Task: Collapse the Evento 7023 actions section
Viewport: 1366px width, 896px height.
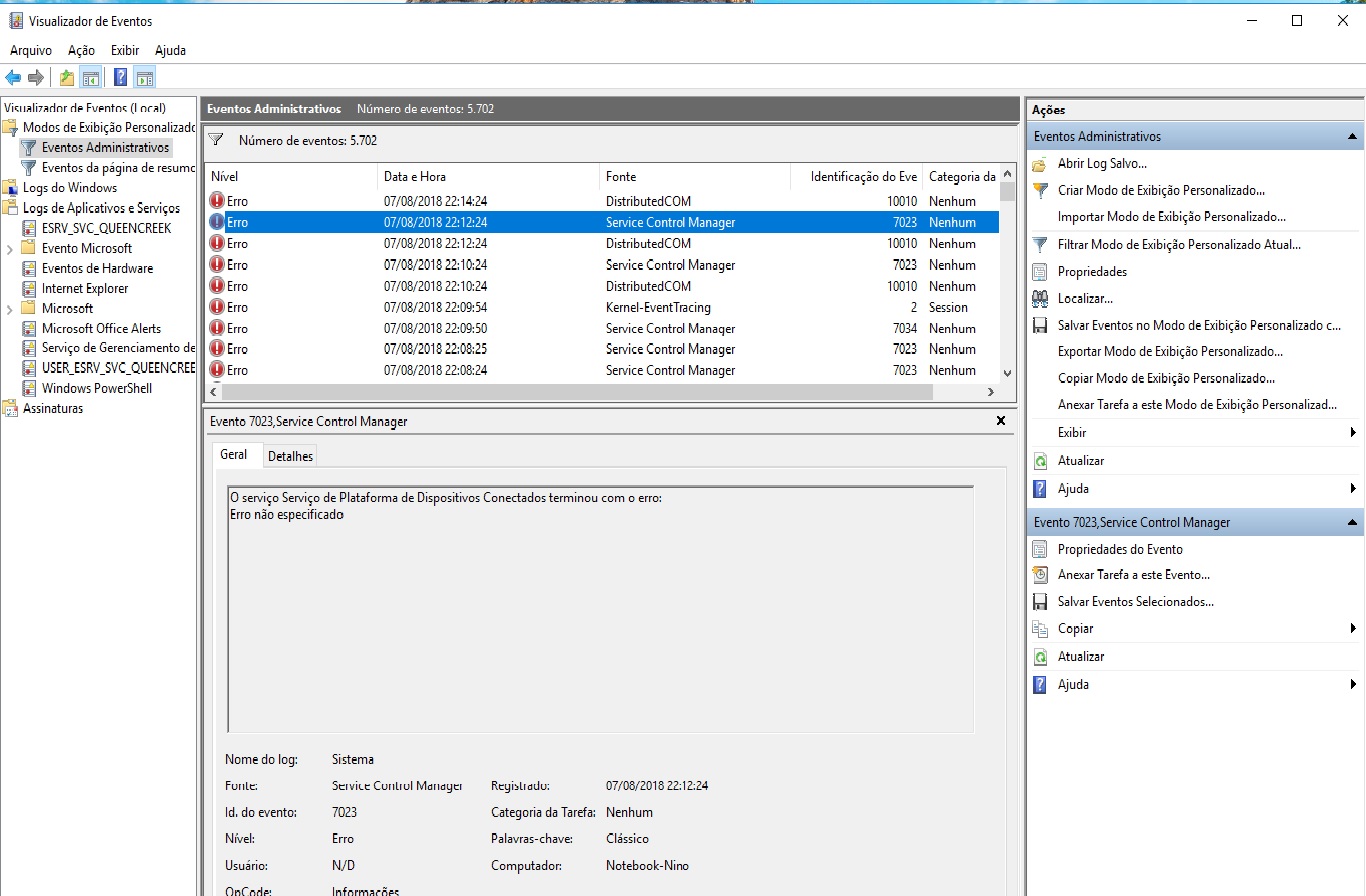Action: (x=1353, y=522)
